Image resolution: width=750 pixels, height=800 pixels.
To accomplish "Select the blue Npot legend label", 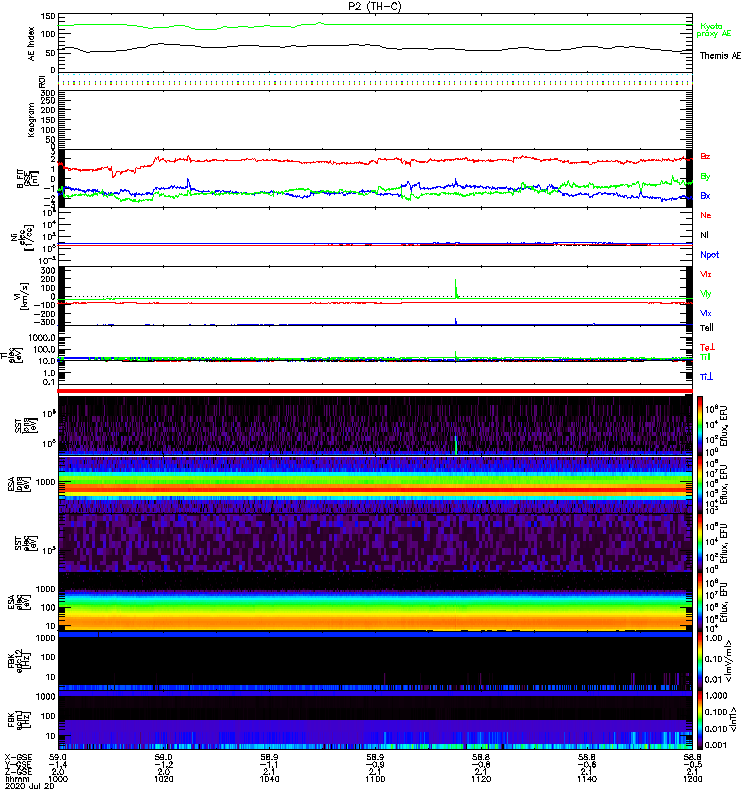I will (709, 255).
